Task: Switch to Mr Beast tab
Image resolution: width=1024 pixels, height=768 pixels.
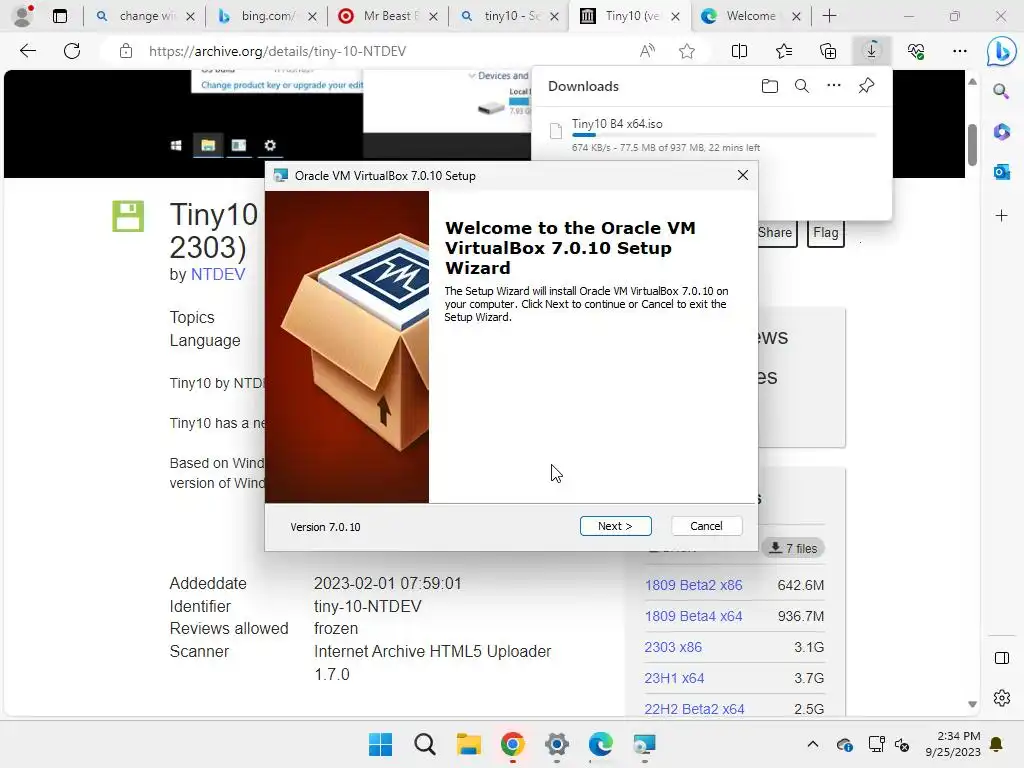Action: (387, 16)
